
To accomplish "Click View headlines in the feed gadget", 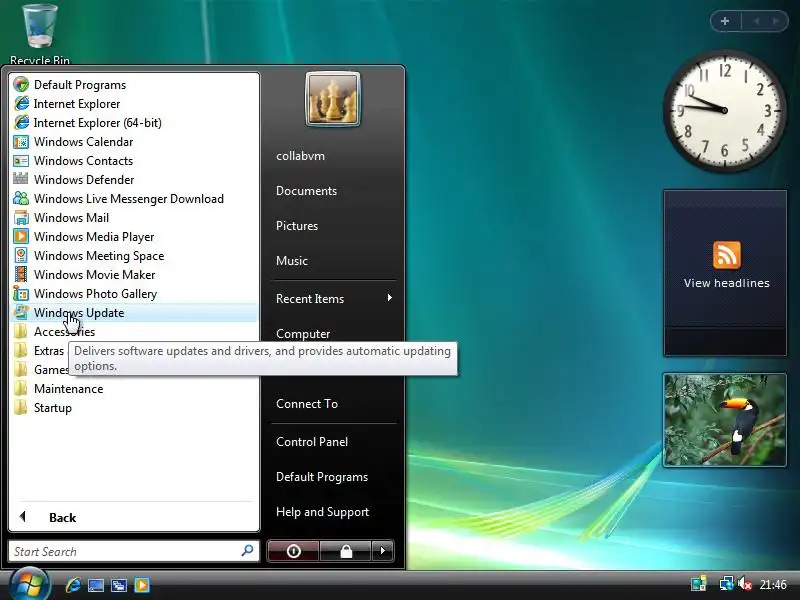I will [726, 283].
